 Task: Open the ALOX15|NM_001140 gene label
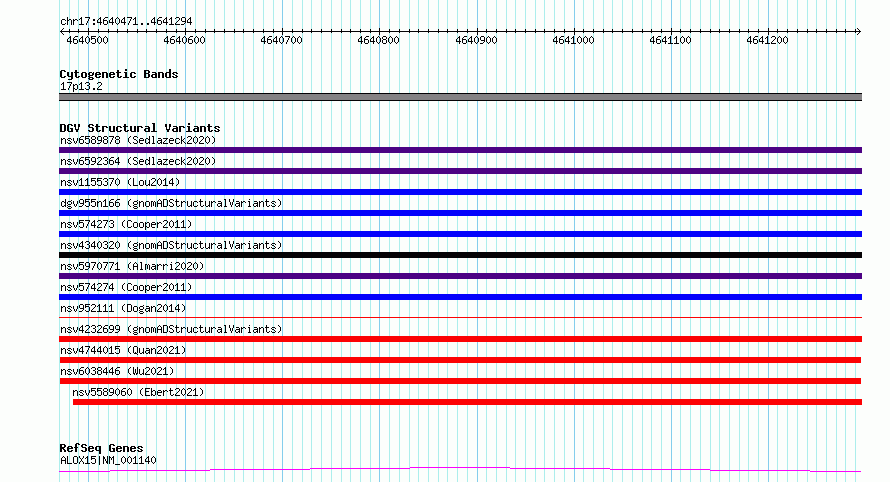108,460
